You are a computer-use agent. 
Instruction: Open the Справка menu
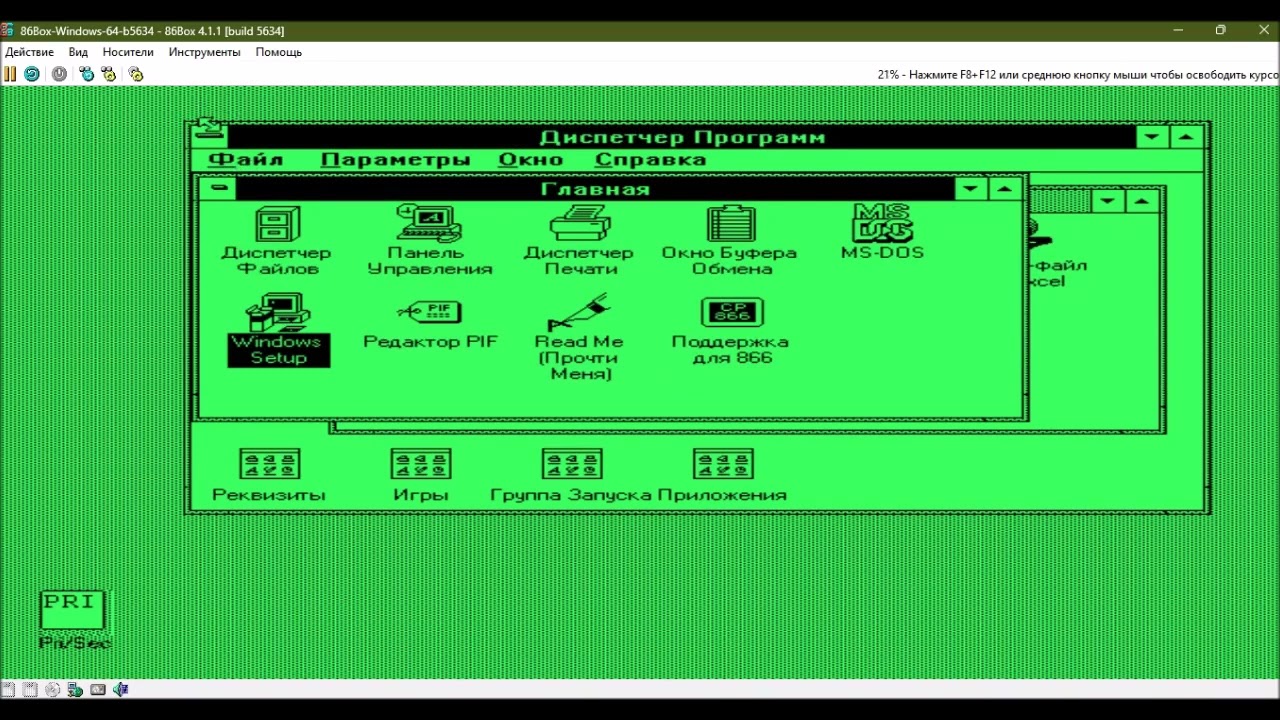[651, 160]
